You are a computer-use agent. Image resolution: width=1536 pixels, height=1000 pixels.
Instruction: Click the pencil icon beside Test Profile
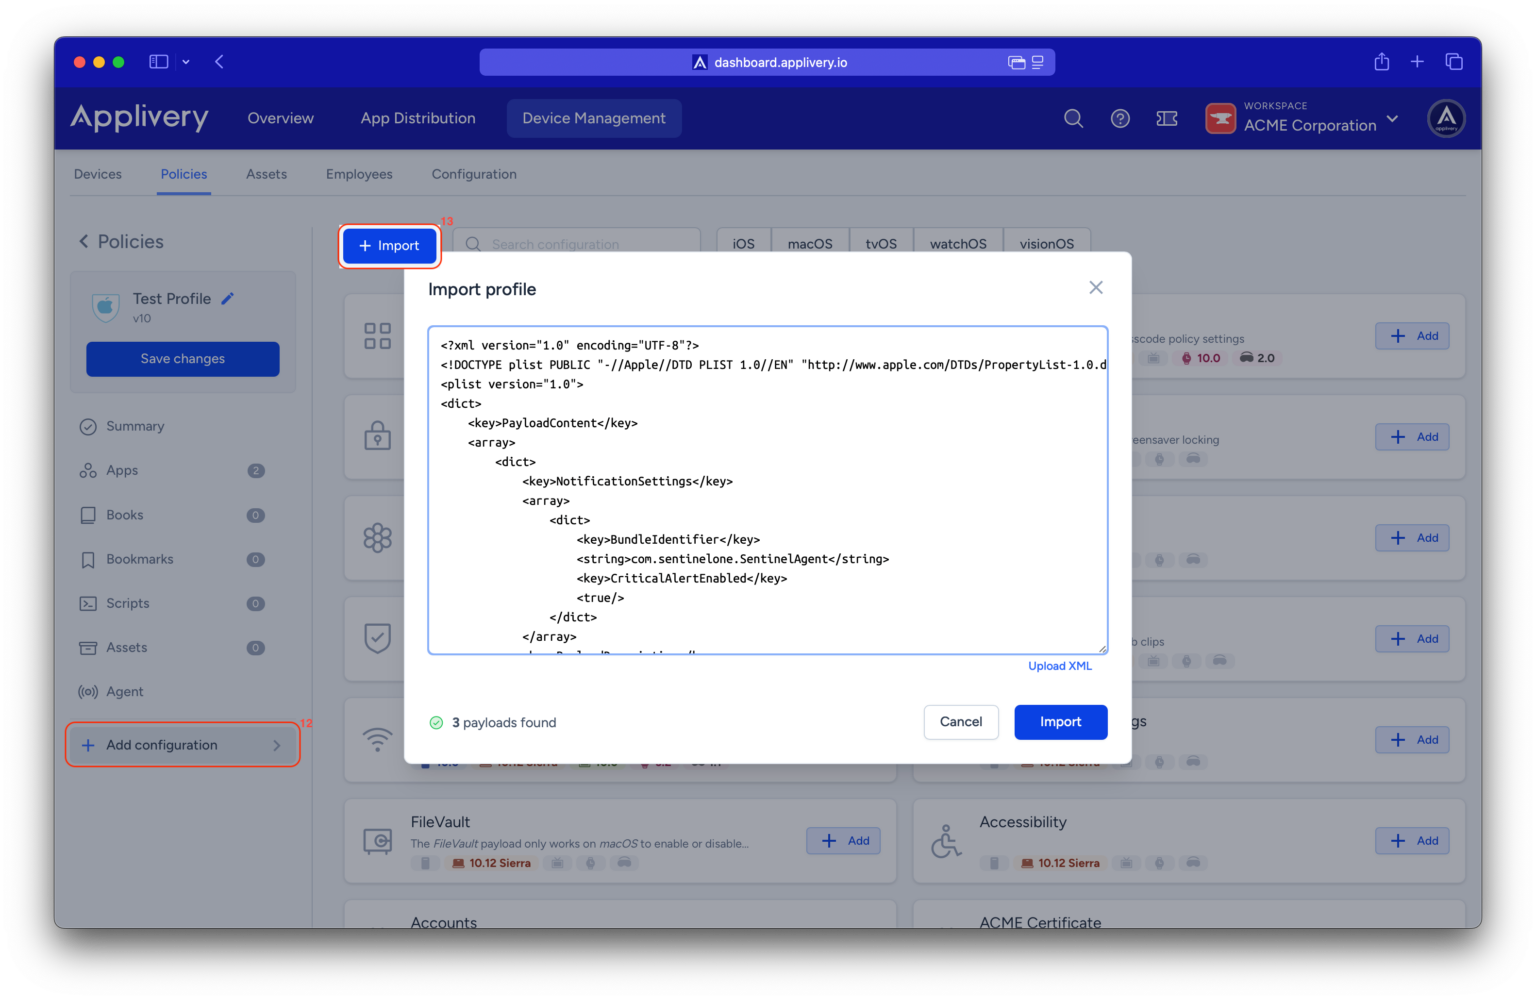coord(228,298)
